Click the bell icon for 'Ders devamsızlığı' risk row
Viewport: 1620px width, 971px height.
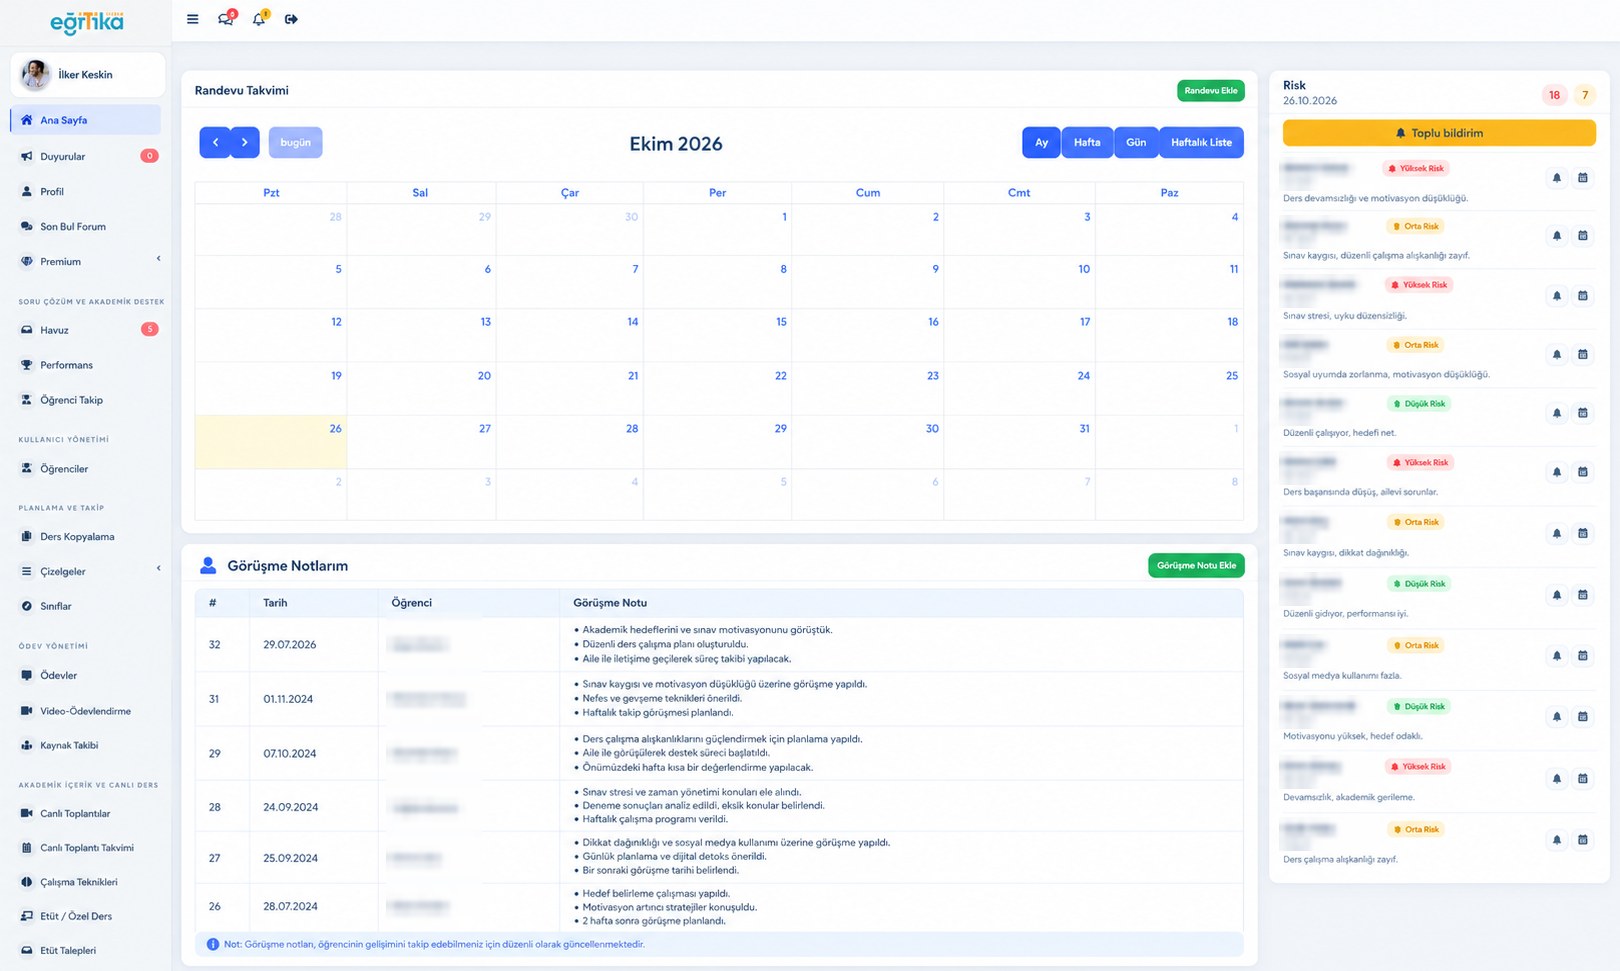1557,178
